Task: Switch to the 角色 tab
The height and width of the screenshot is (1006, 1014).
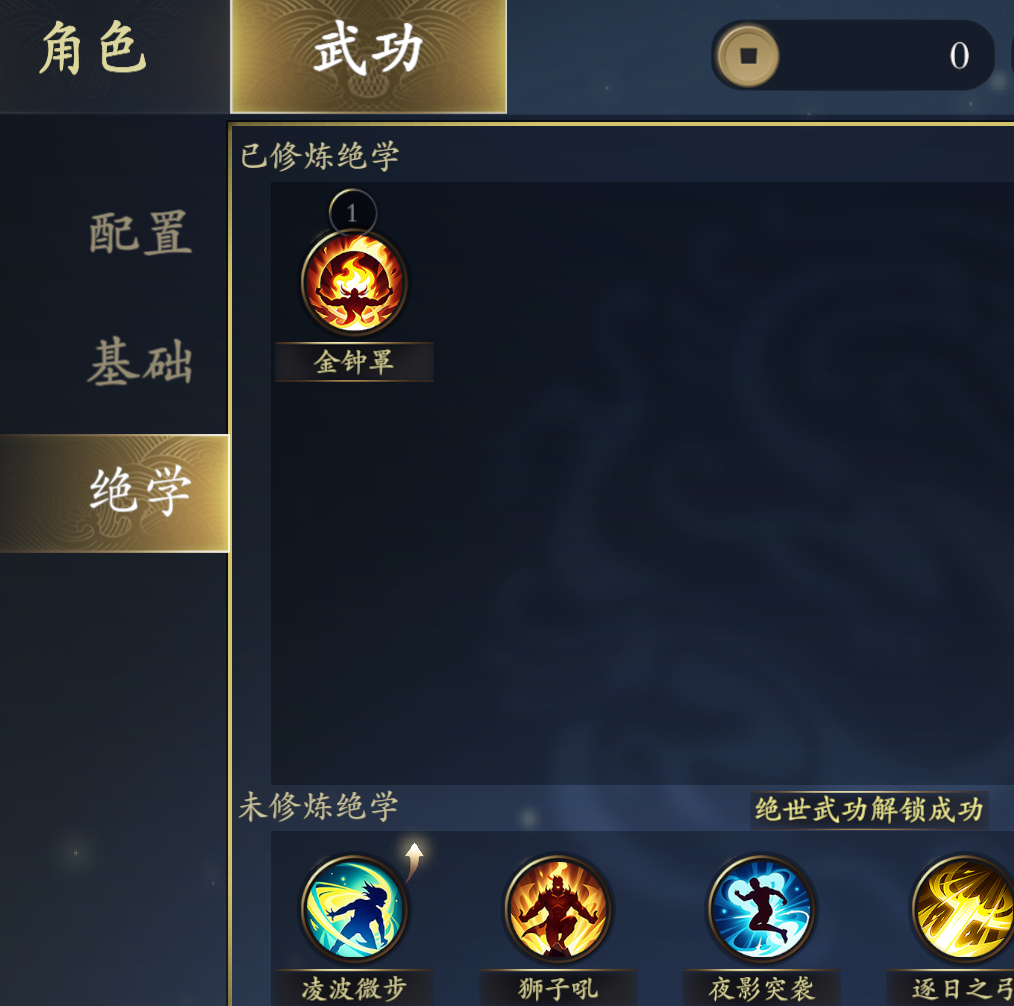Action: (94, 49)
